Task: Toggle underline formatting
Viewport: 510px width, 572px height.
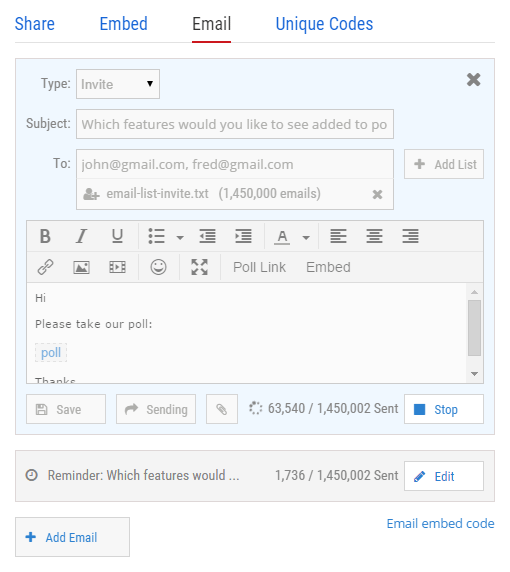Action: (117, 236)
